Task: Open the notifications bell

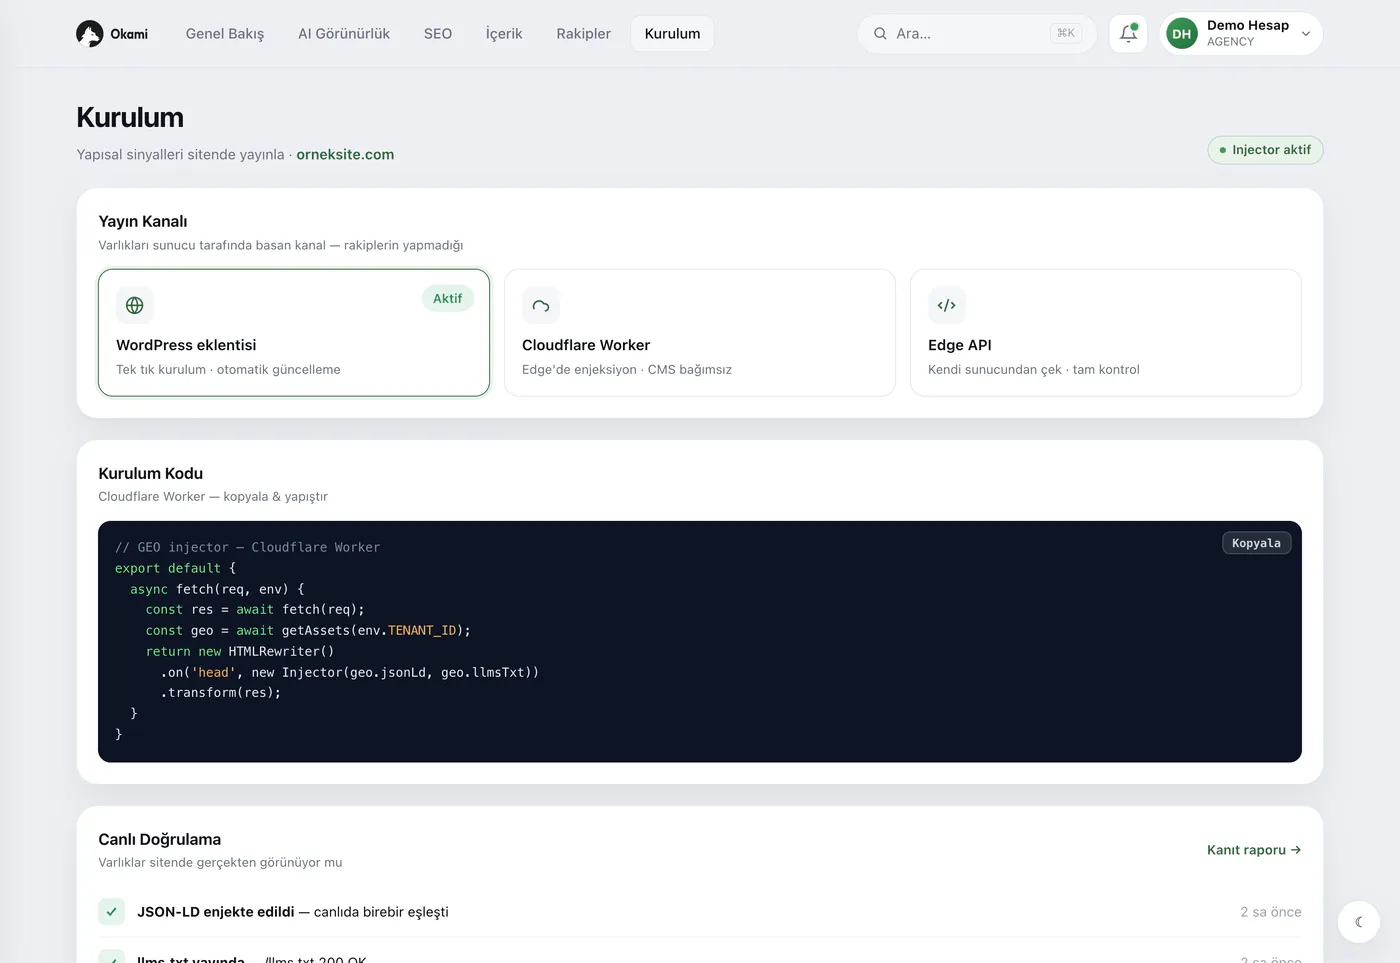Action: [x=1128, y=33]
